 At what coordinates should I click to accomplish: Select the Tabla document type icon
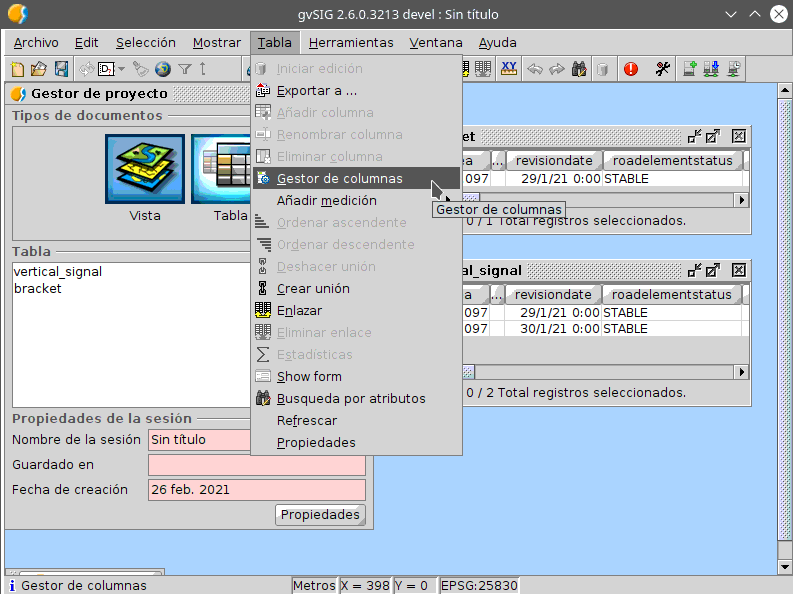click(221, 169)
